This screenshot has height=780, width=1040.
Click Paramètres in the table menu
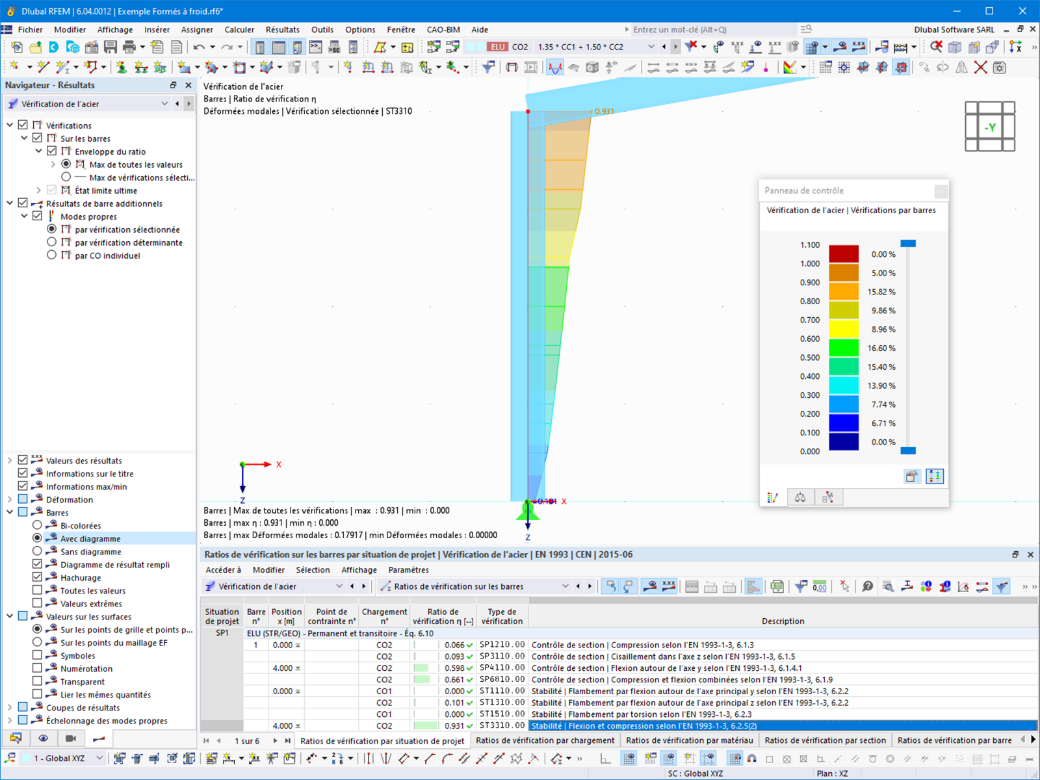tap(409, 570)
